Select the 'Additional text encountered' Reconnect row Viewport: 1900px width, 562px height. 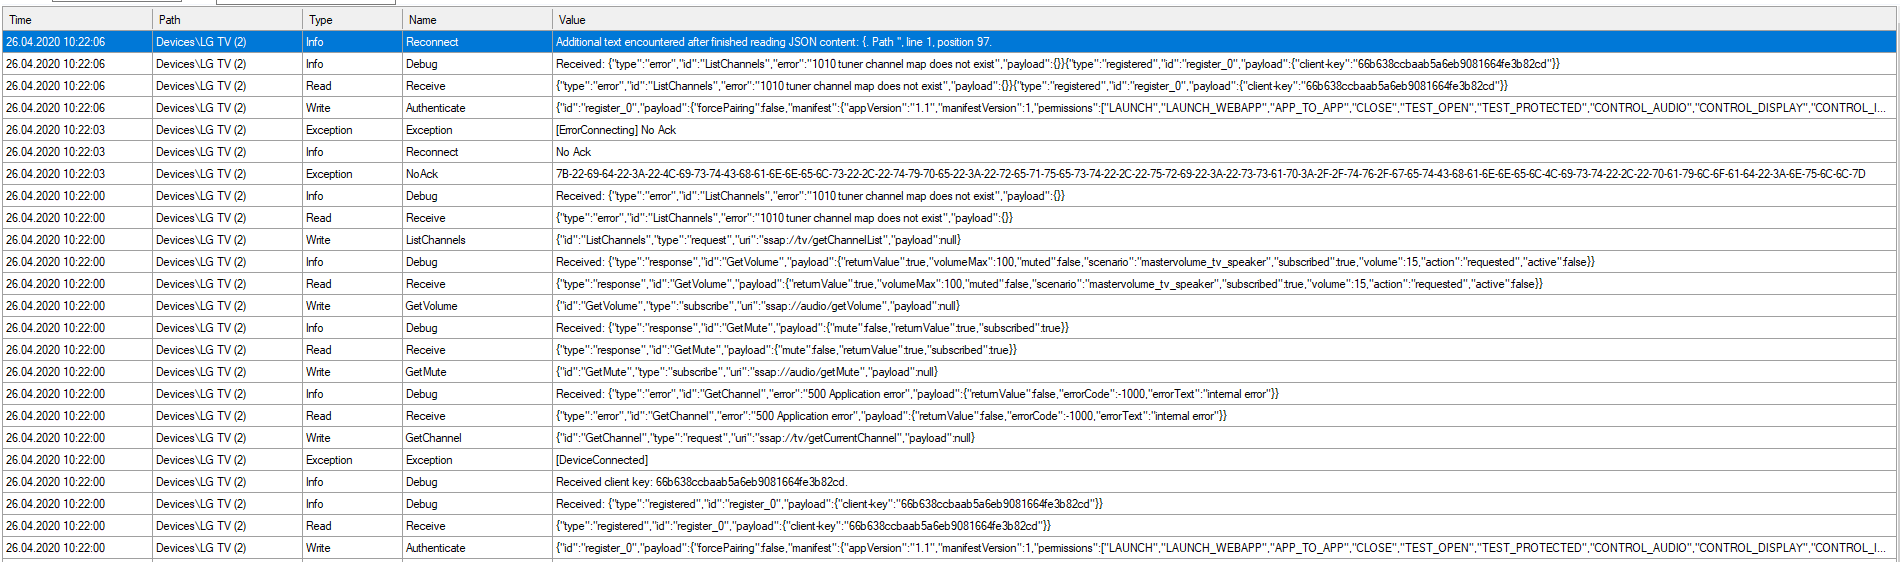pyautogui.click(x=773, y=42)
